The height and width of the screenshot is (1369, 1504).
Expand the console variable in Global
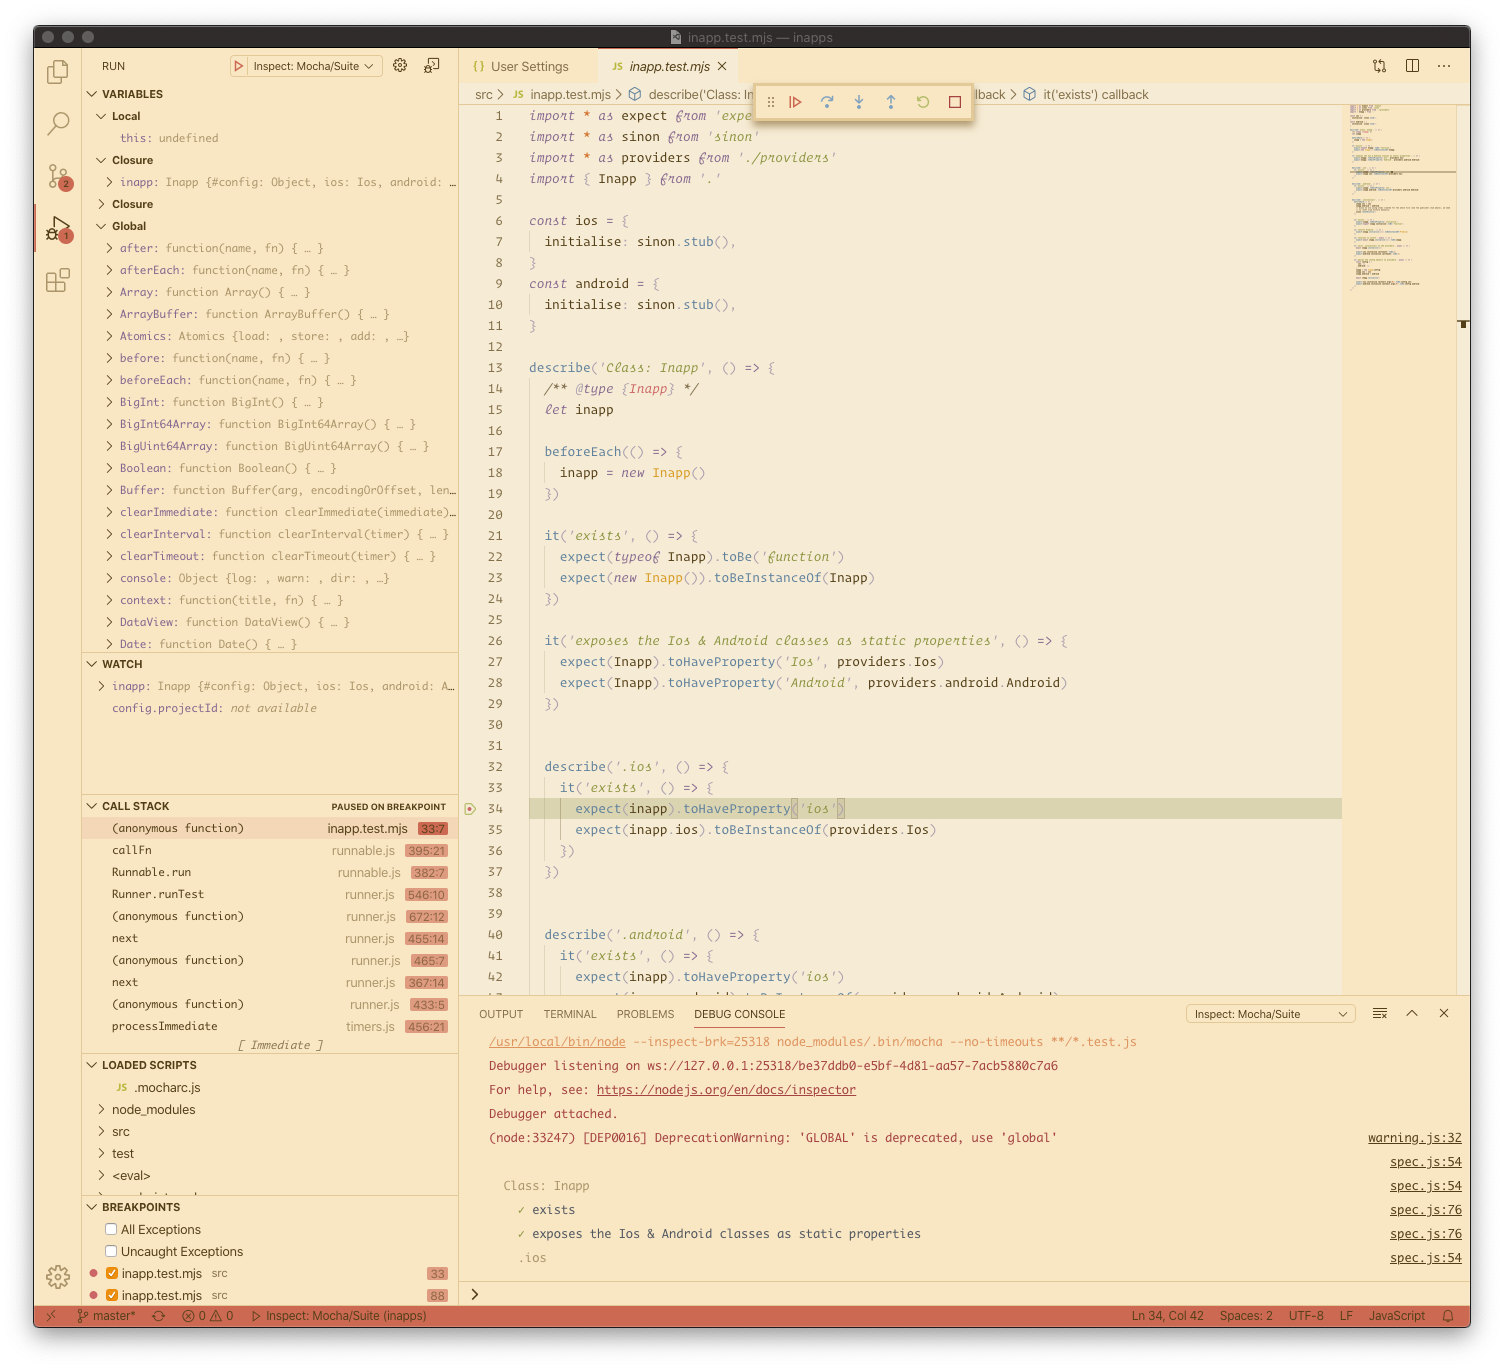(x=109, y=578)
